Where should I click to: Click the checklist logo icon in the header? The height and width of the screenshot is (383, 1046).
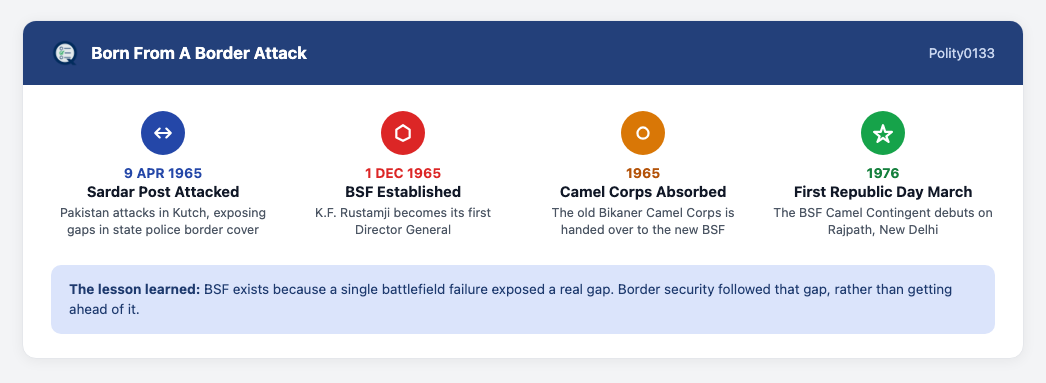click(65, 53)
